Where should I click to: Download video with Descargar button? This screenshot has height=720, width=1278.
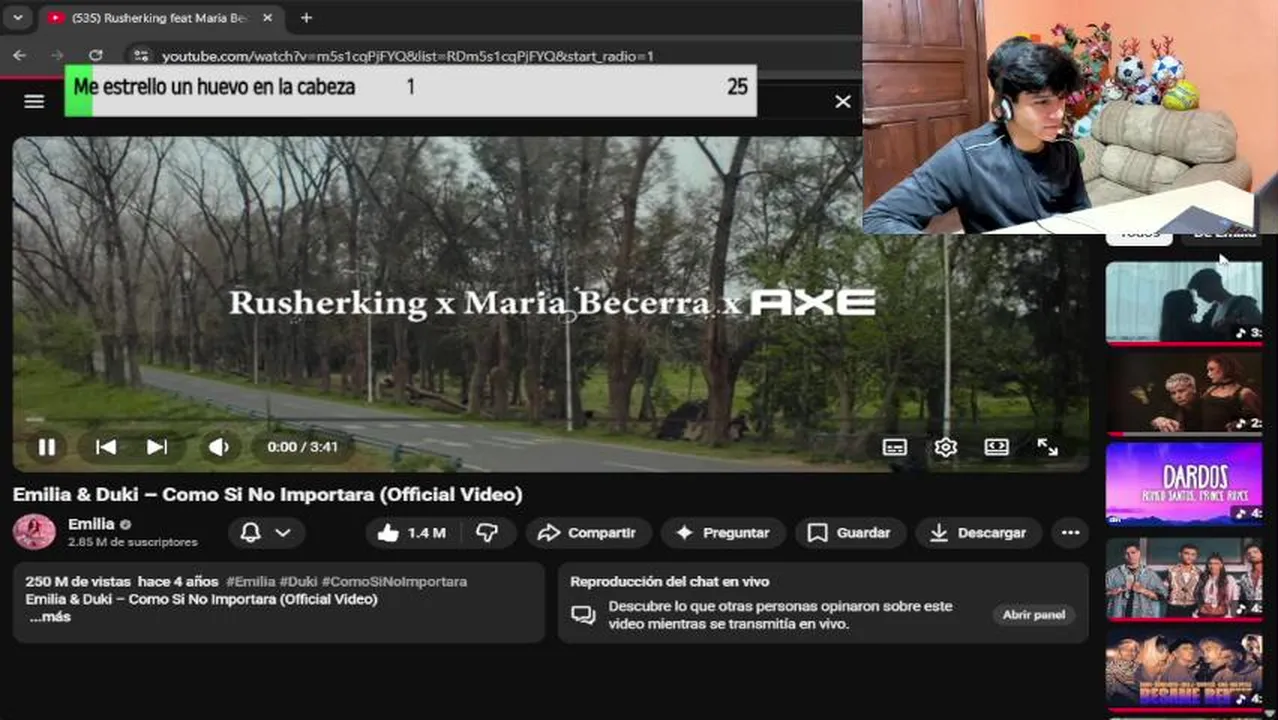pos(978,533)
